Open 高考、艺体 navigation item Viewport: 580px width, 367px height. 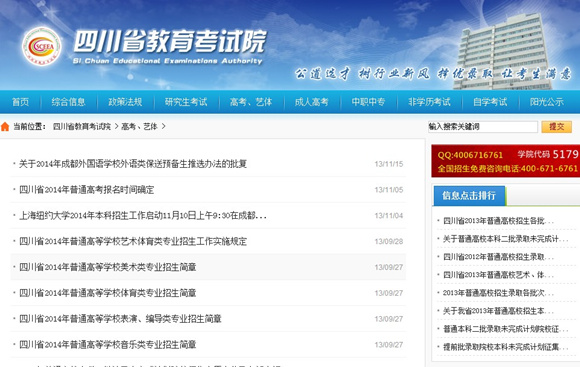click(251, 102)
